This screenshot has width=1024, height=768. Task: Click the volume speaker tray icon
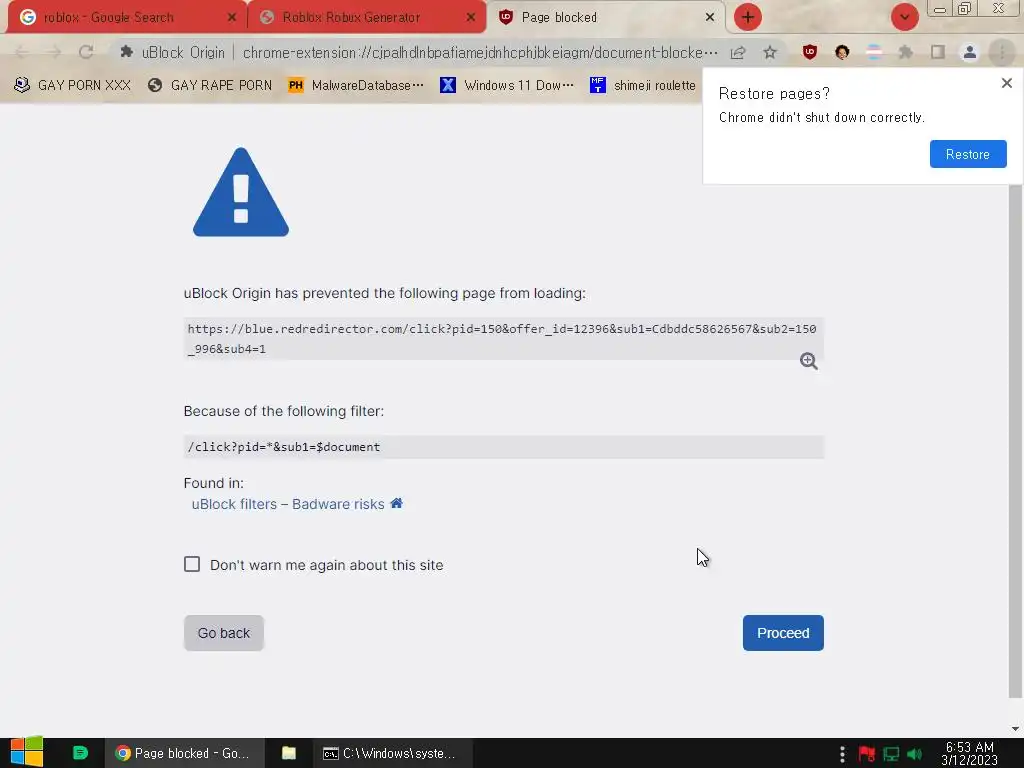coord(915,754)
